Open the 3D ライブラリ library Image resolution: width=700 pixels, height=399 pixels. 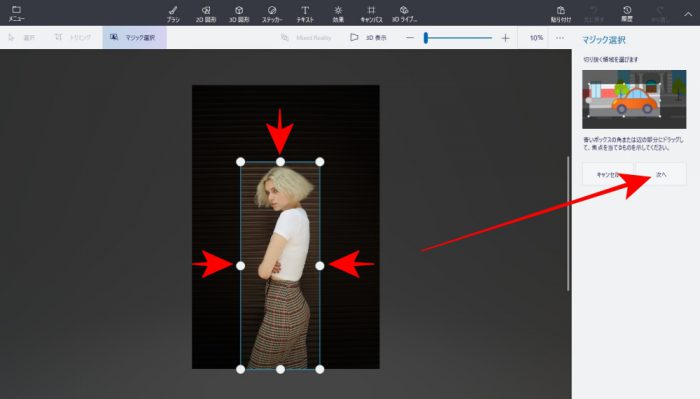point(404,14)
